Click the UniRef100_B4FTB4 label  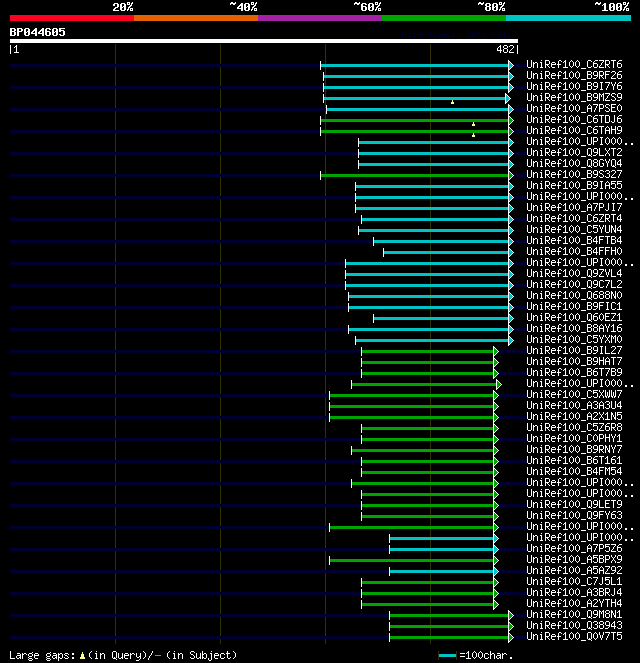pyautogui.click(x=574, y=240)
